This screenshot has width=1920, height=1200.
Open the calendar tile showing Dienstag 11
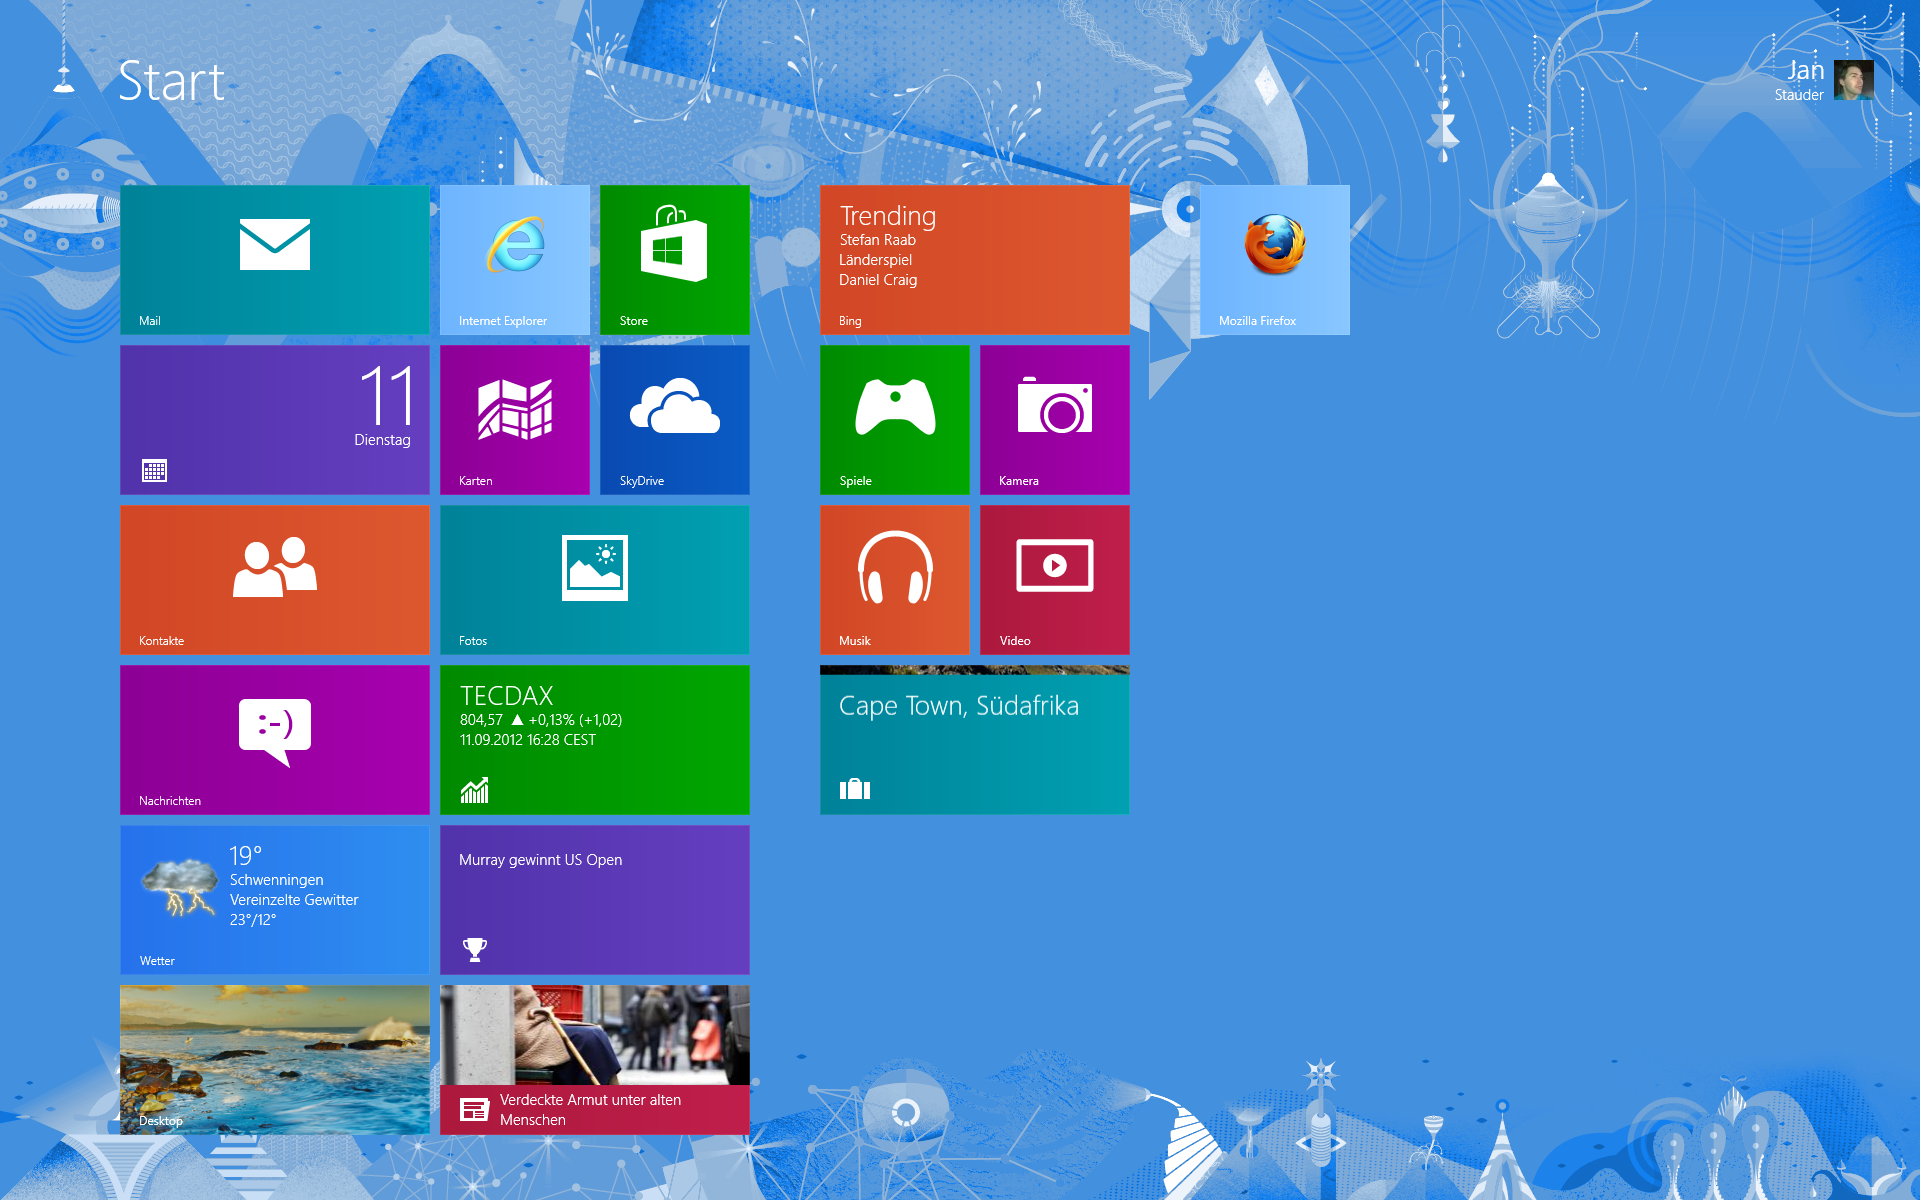274,419
